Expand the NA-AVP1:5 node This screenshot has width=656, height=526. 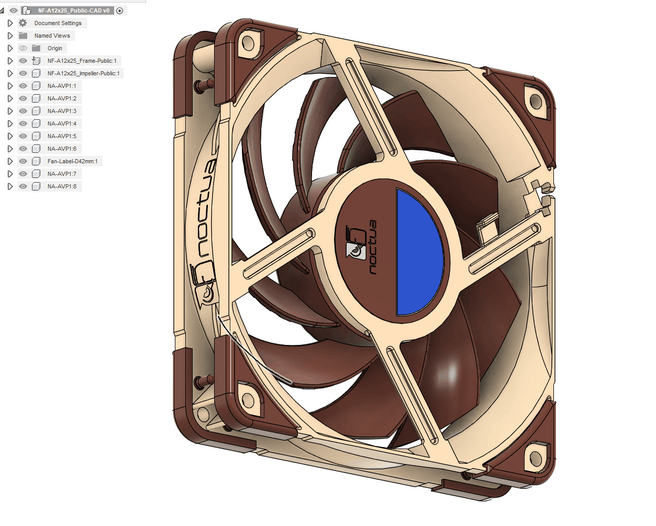(10, 136)
